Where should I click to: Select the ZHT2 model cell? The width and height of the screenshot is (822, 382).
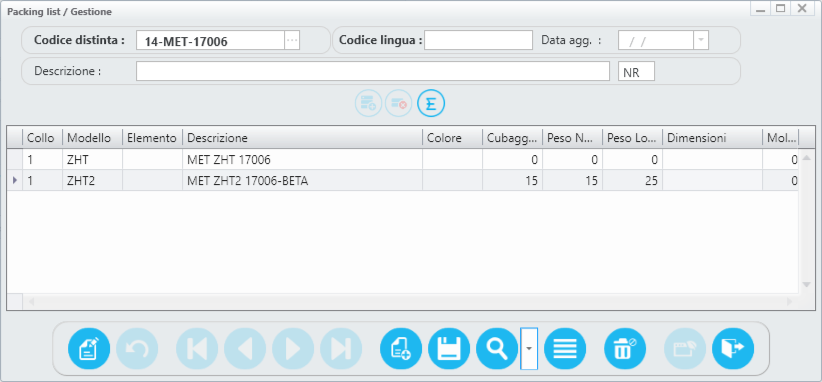(92, 181)
